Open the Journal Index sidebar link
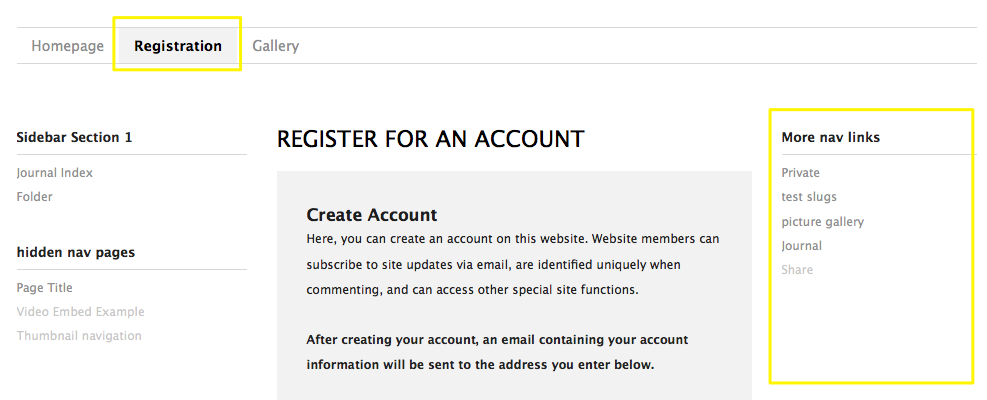987x400 pixels. 55,173
